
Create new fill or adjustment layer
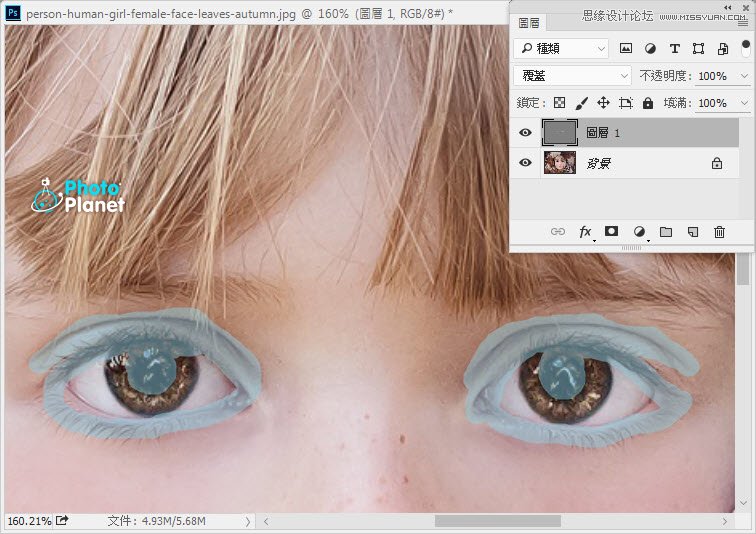pos(640,232)
